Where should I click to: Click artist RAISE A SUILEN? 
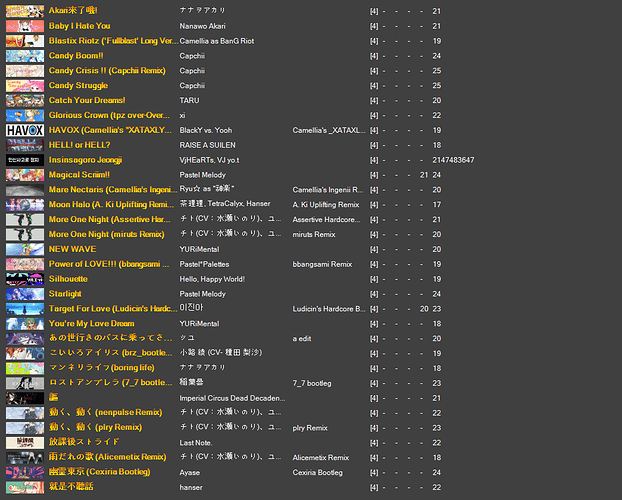tap(207, 145)
